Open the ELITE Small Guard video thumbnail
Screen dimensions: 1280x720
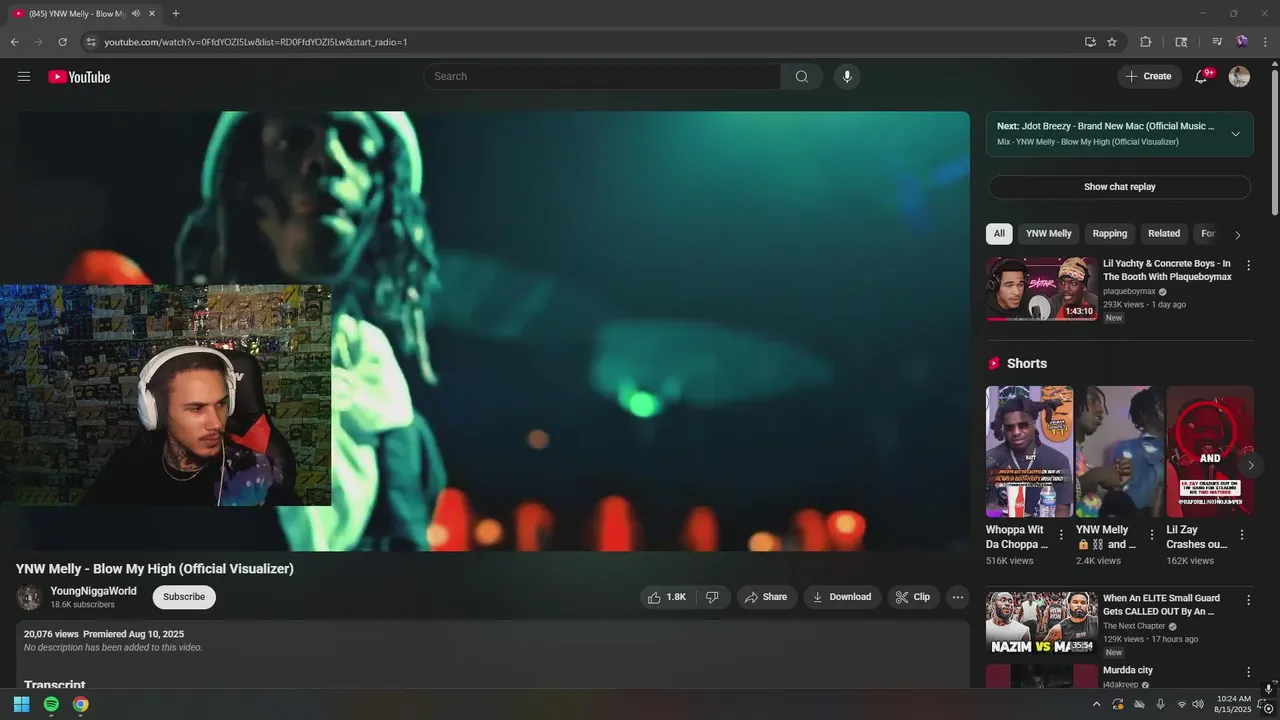click(1041, 624)
